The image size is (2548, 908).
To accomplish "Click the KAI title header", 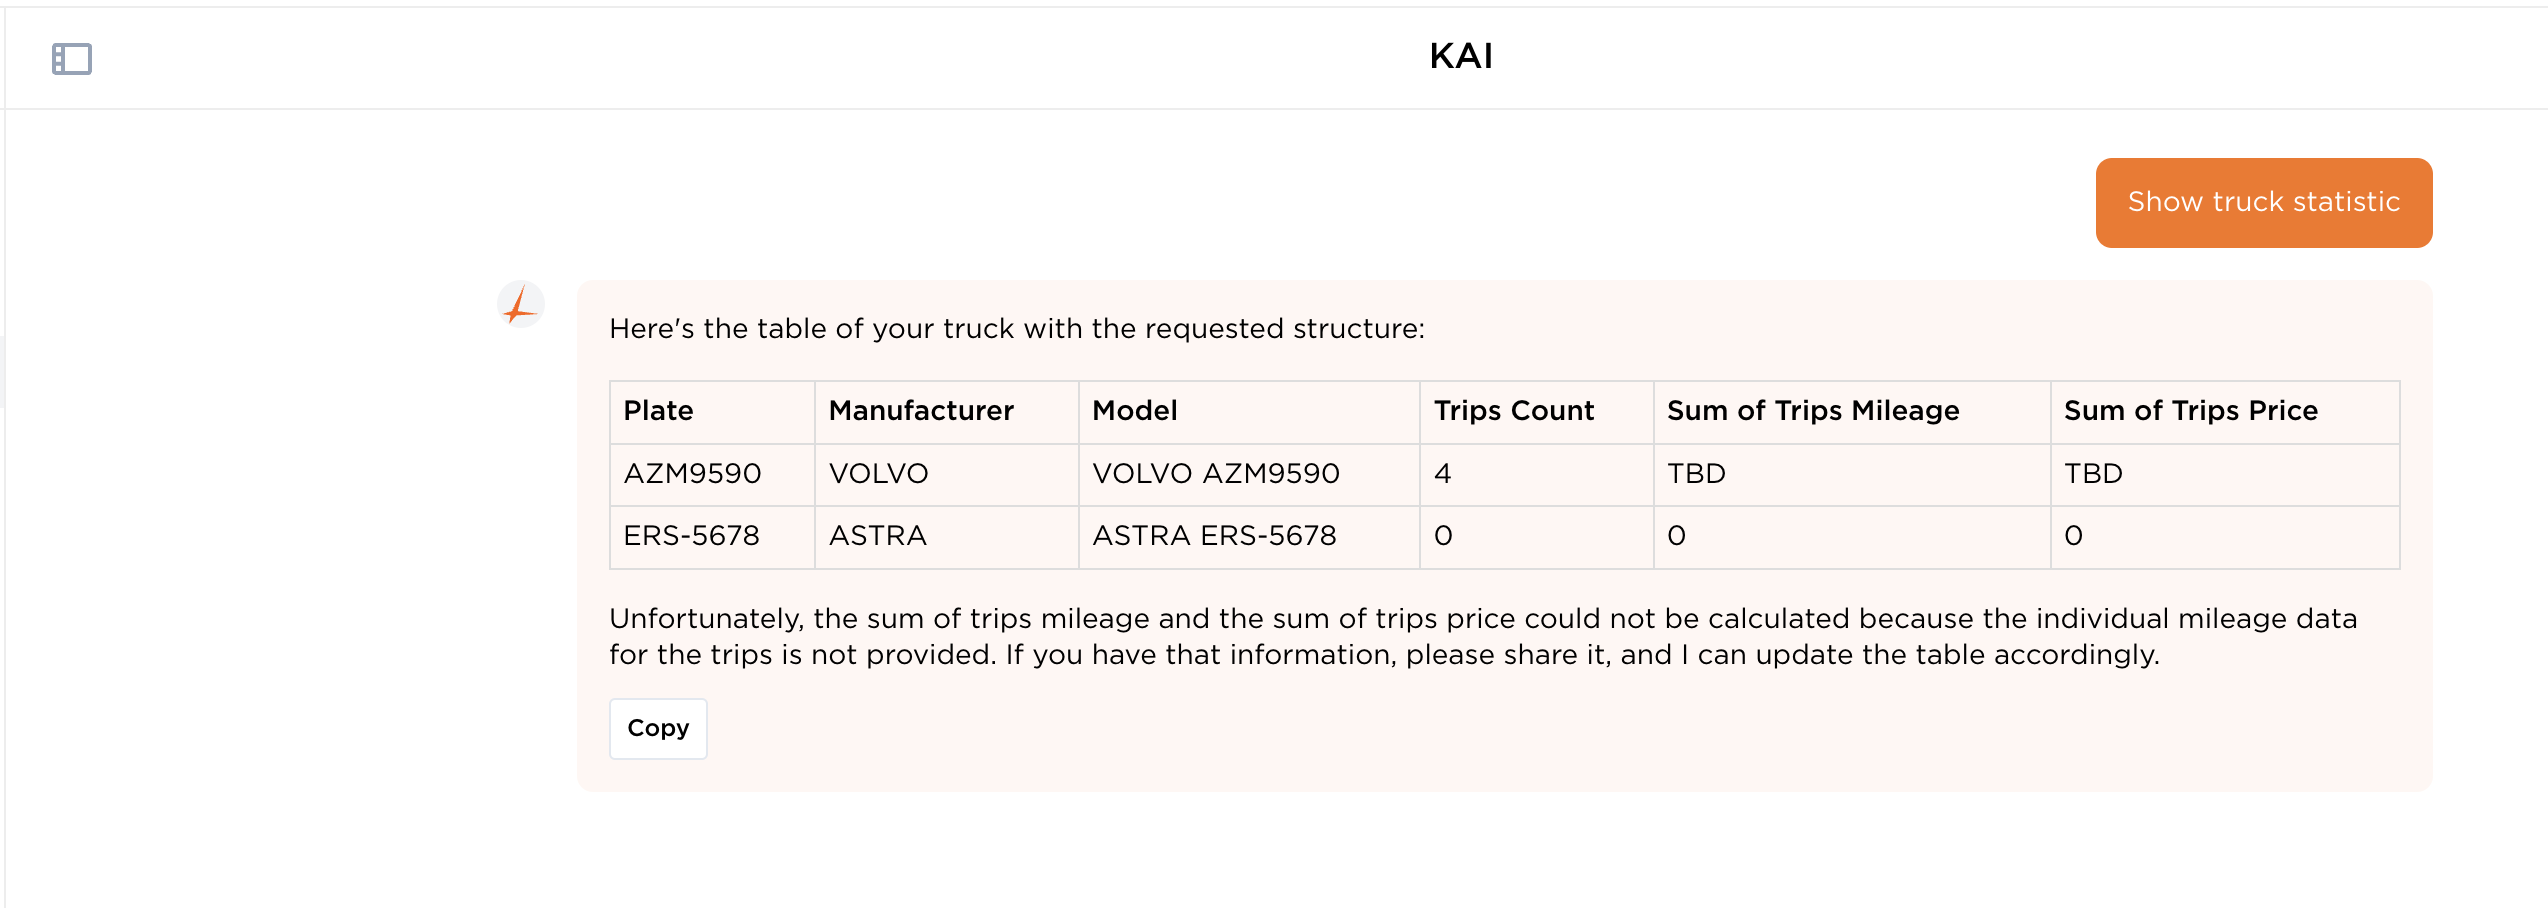I will tap(1460, 56).
